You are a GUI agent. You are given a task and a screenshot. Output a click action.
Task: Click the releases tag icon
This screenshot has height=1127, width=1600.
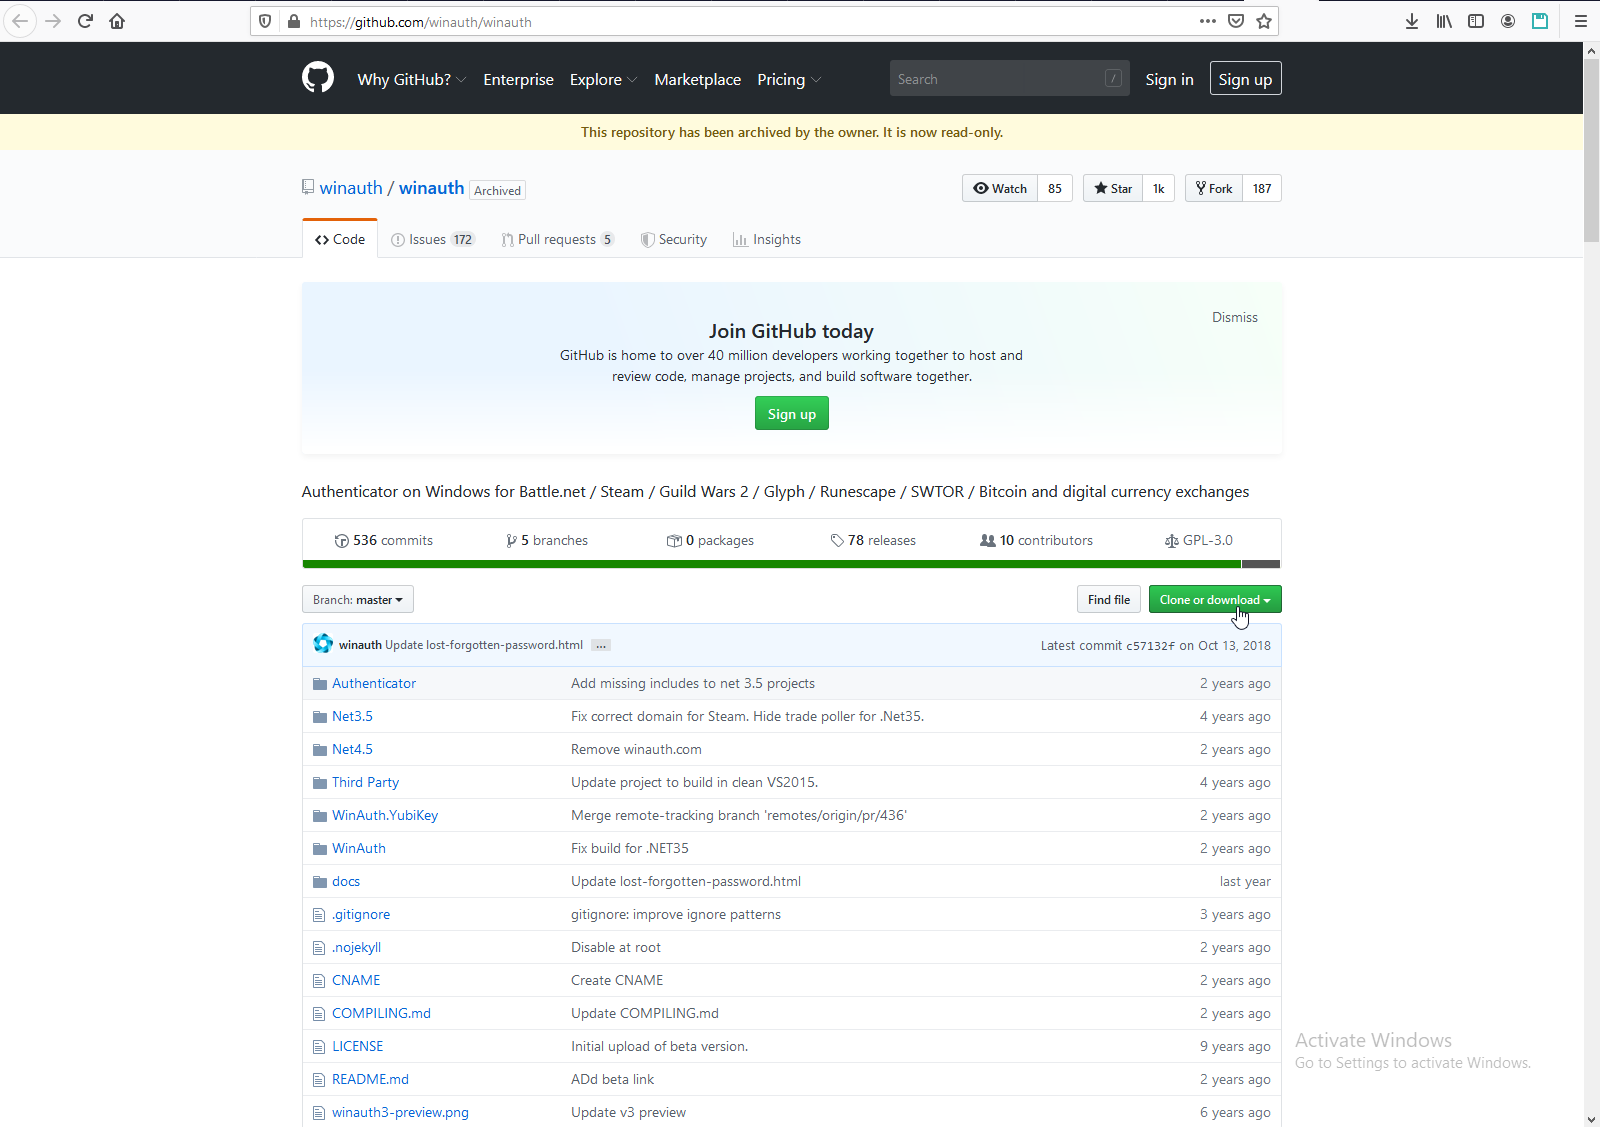tap(837, 541)
